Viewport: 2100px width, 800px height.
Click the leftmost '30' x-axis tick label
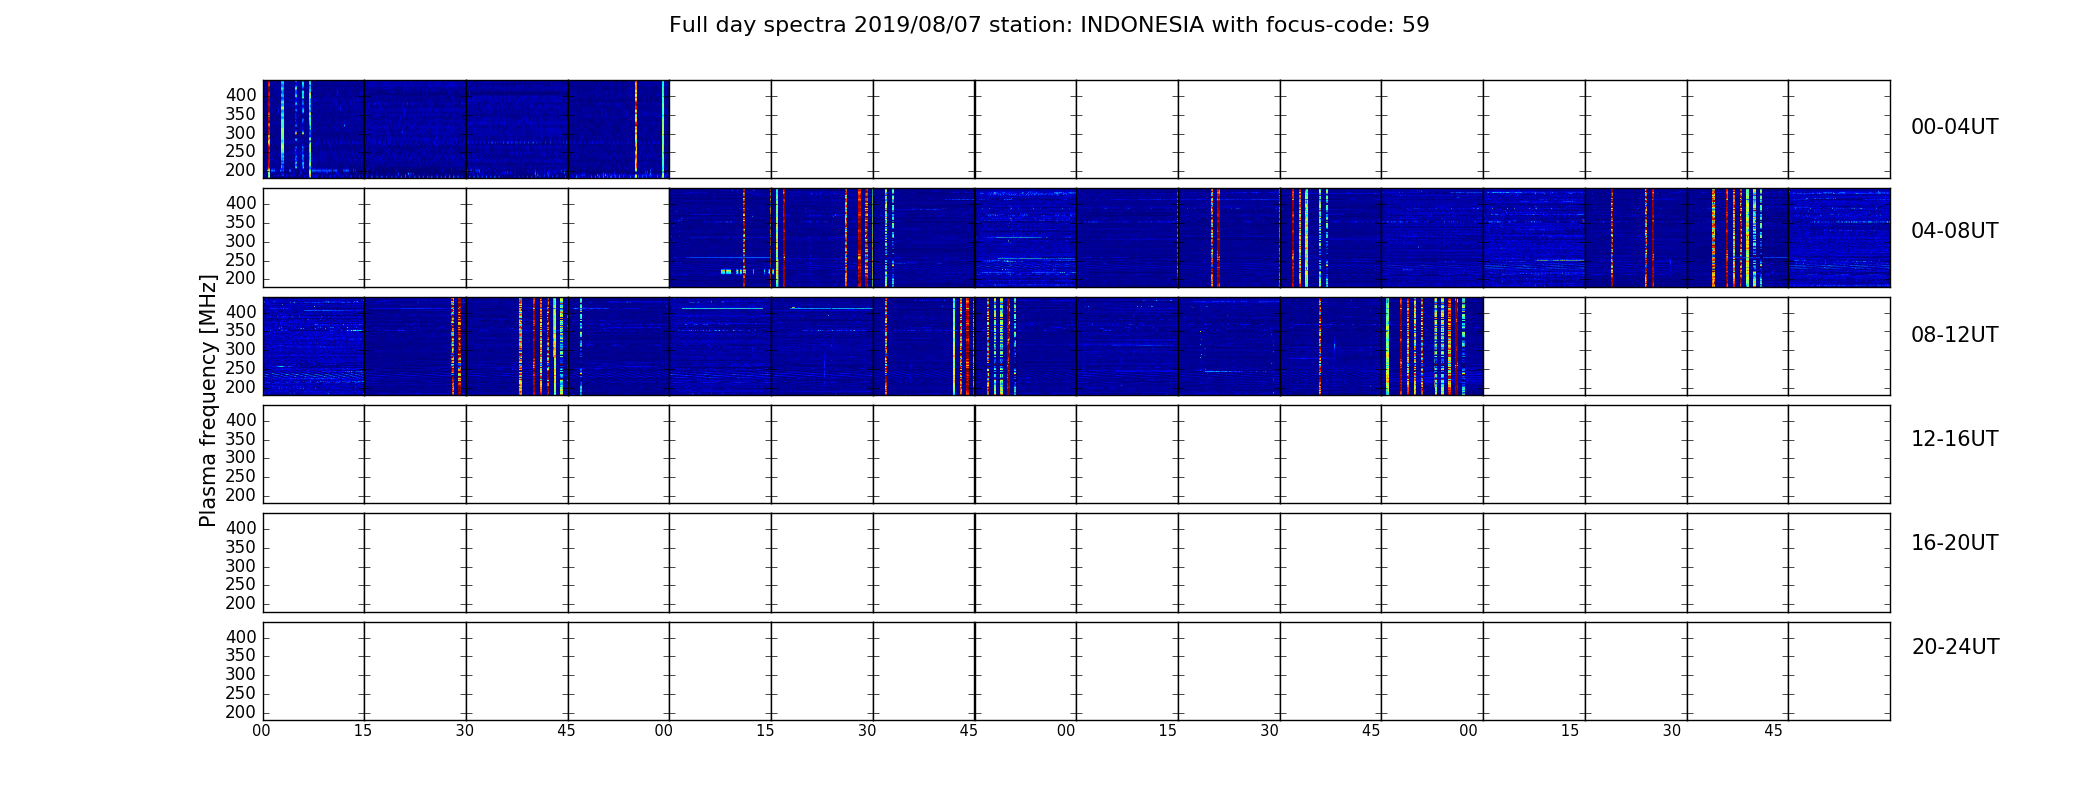pyautogui.click(x=465, y=731)
